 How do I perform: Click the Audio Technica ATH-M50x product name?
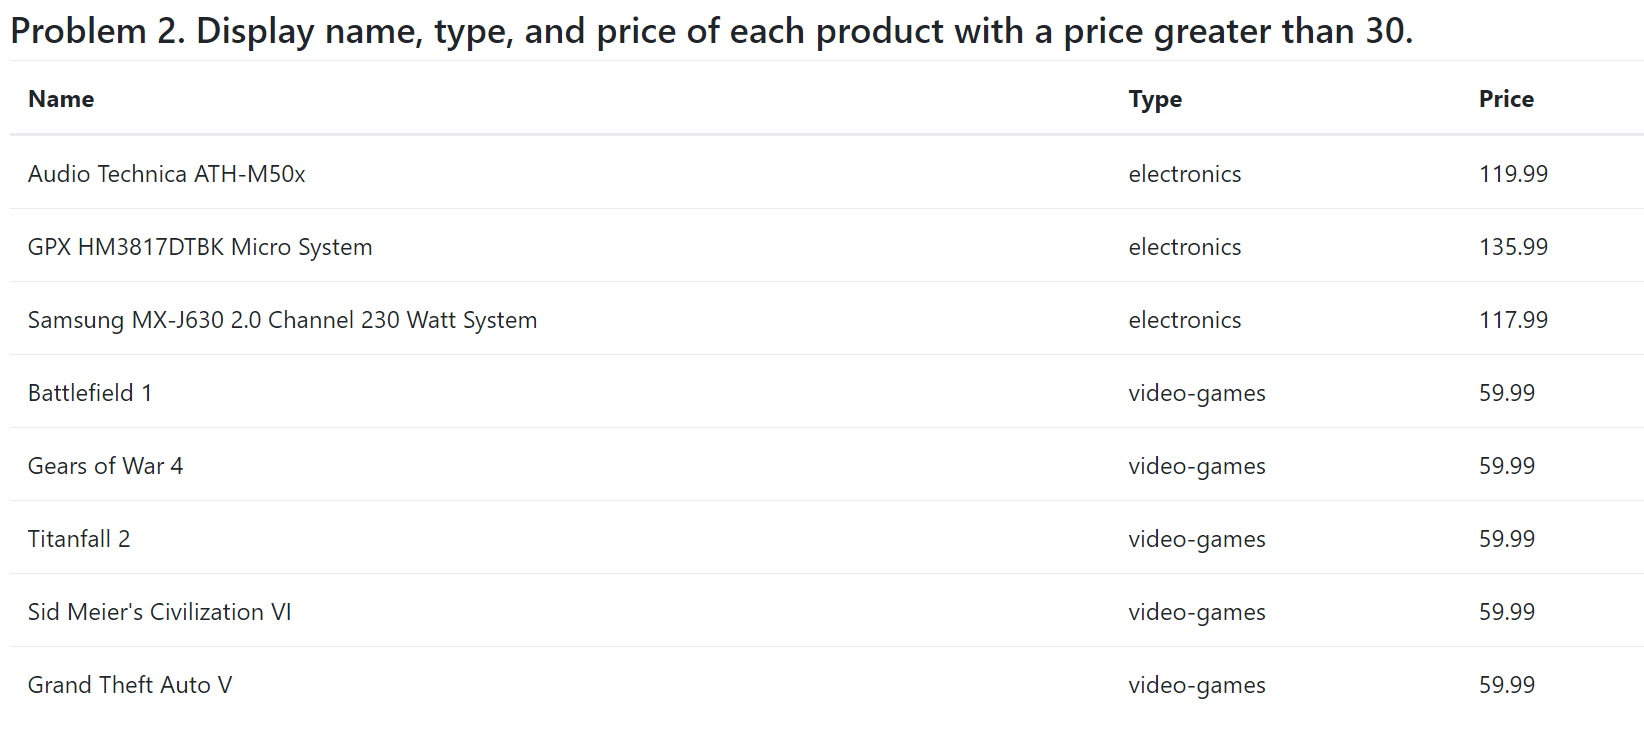coord(167,174)
